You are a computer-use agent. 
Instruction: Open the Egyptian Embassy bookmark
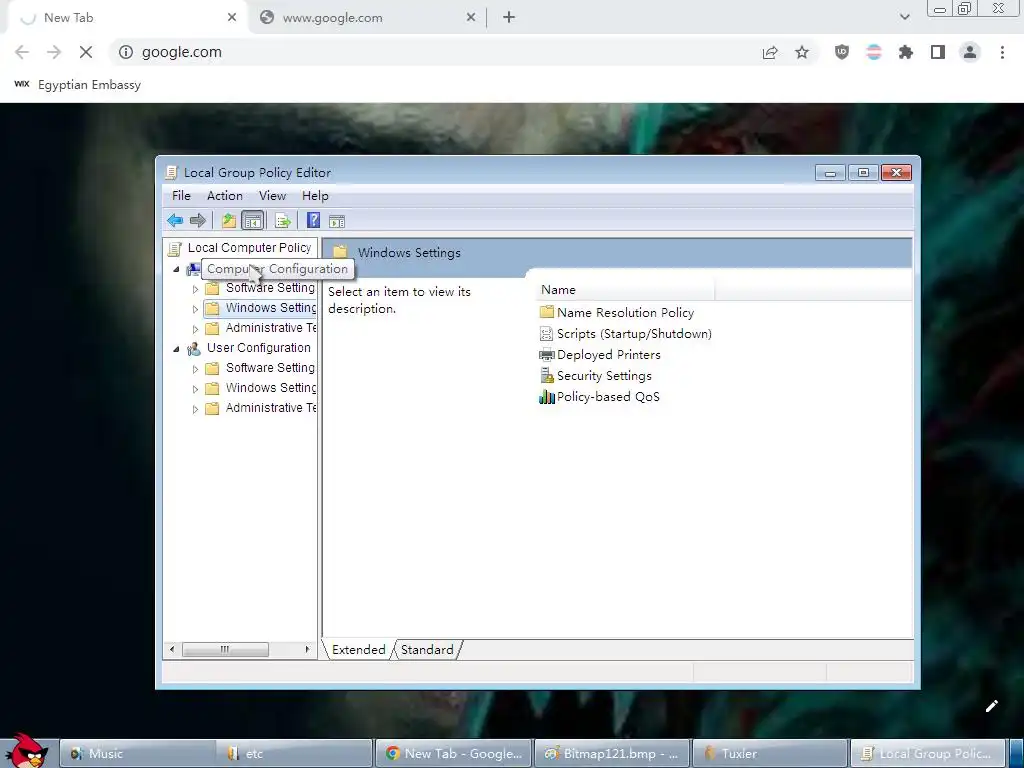coord(78,85)
